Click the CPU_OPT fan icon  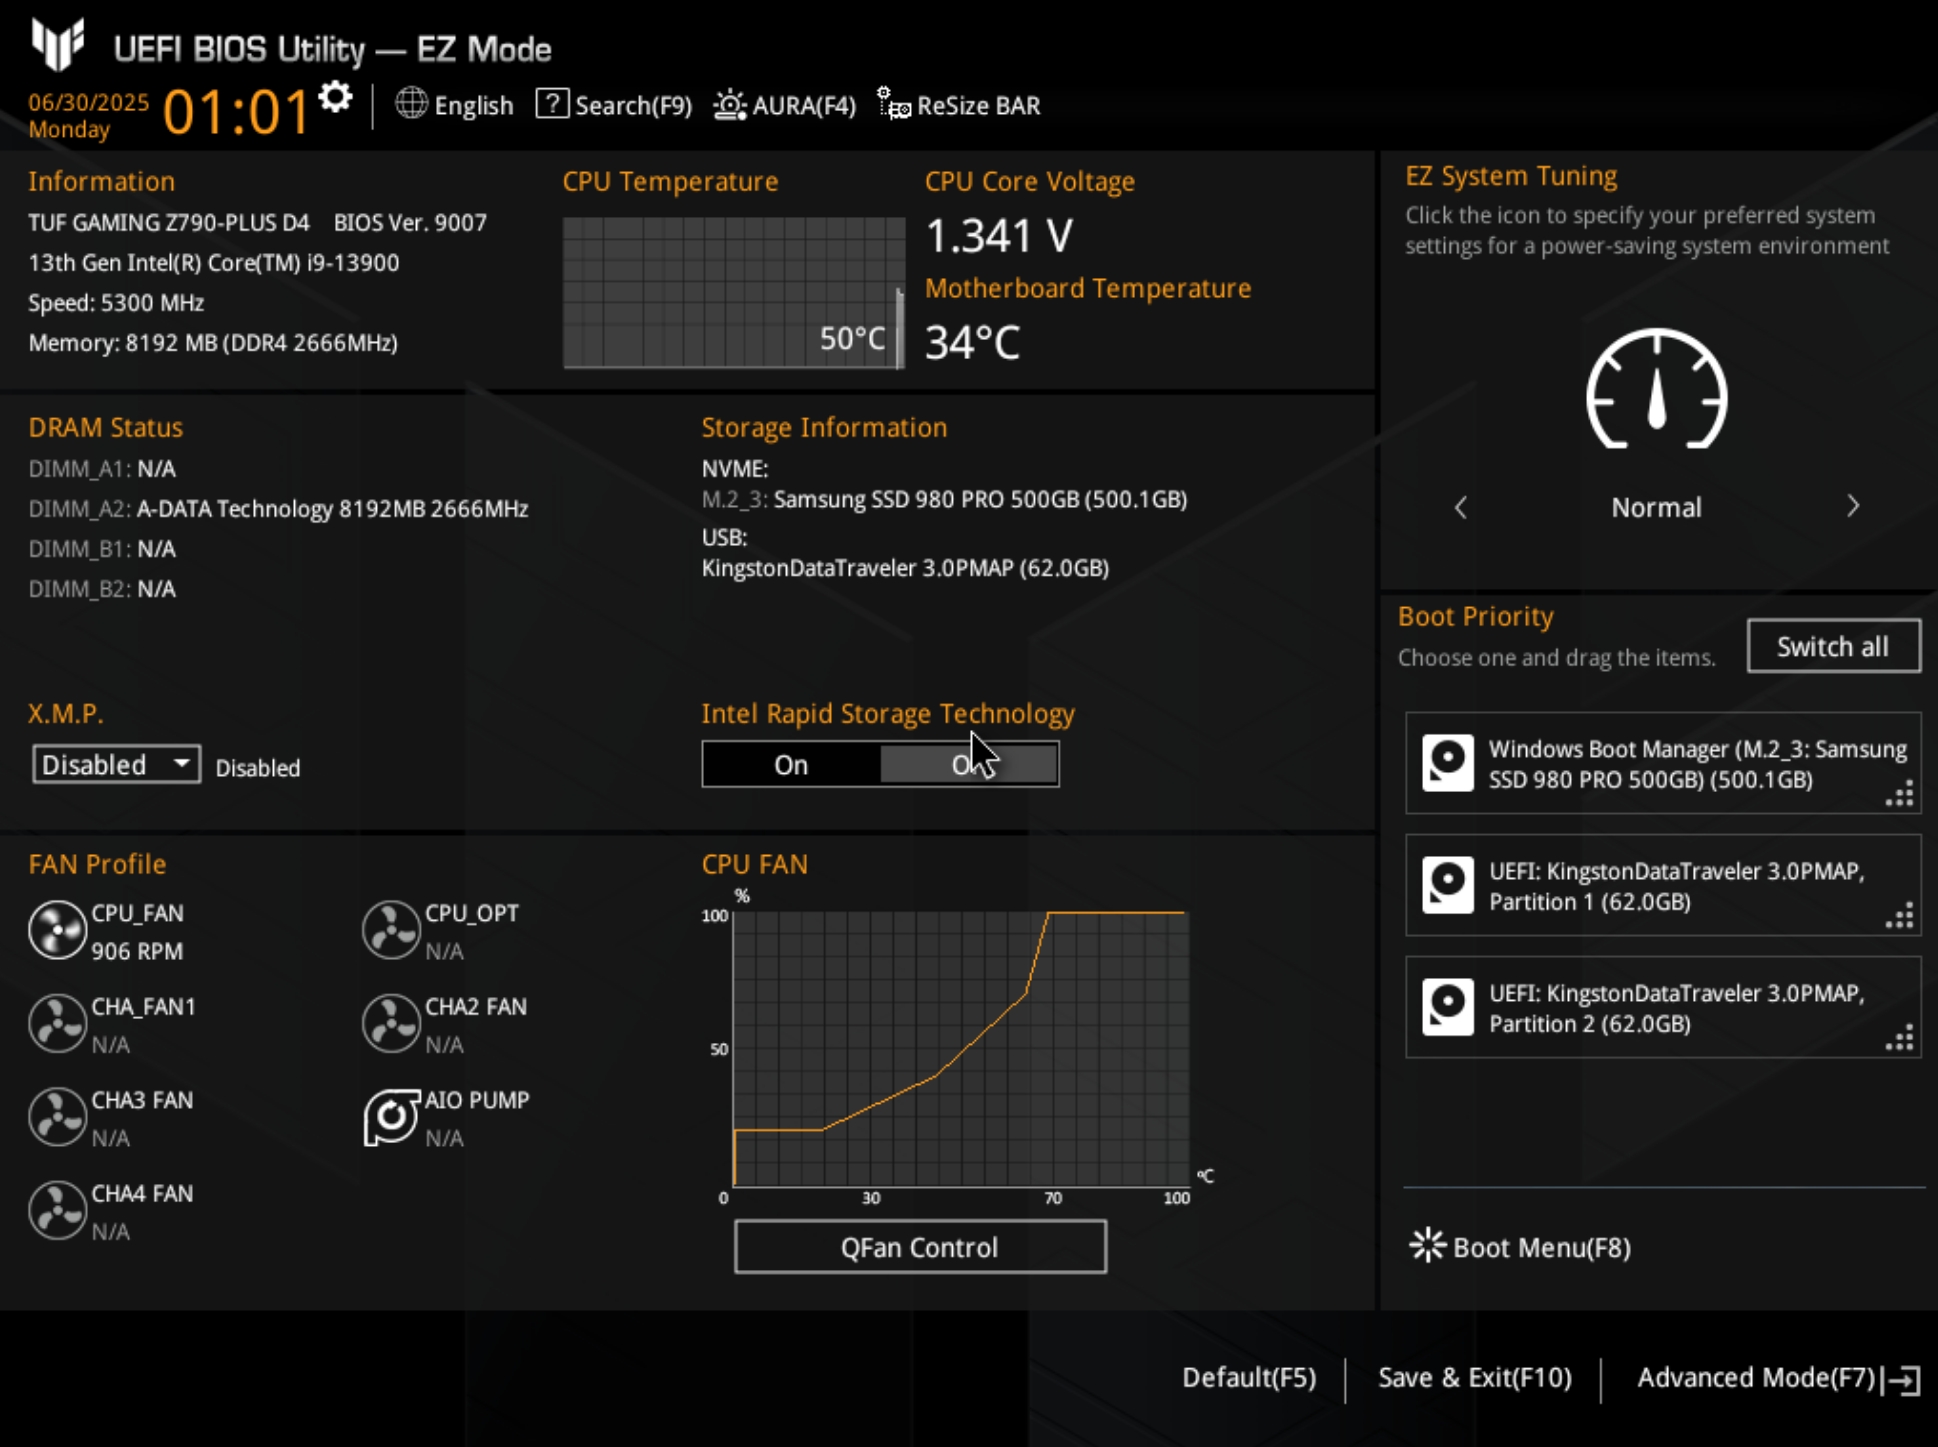[x=391, y=930]
